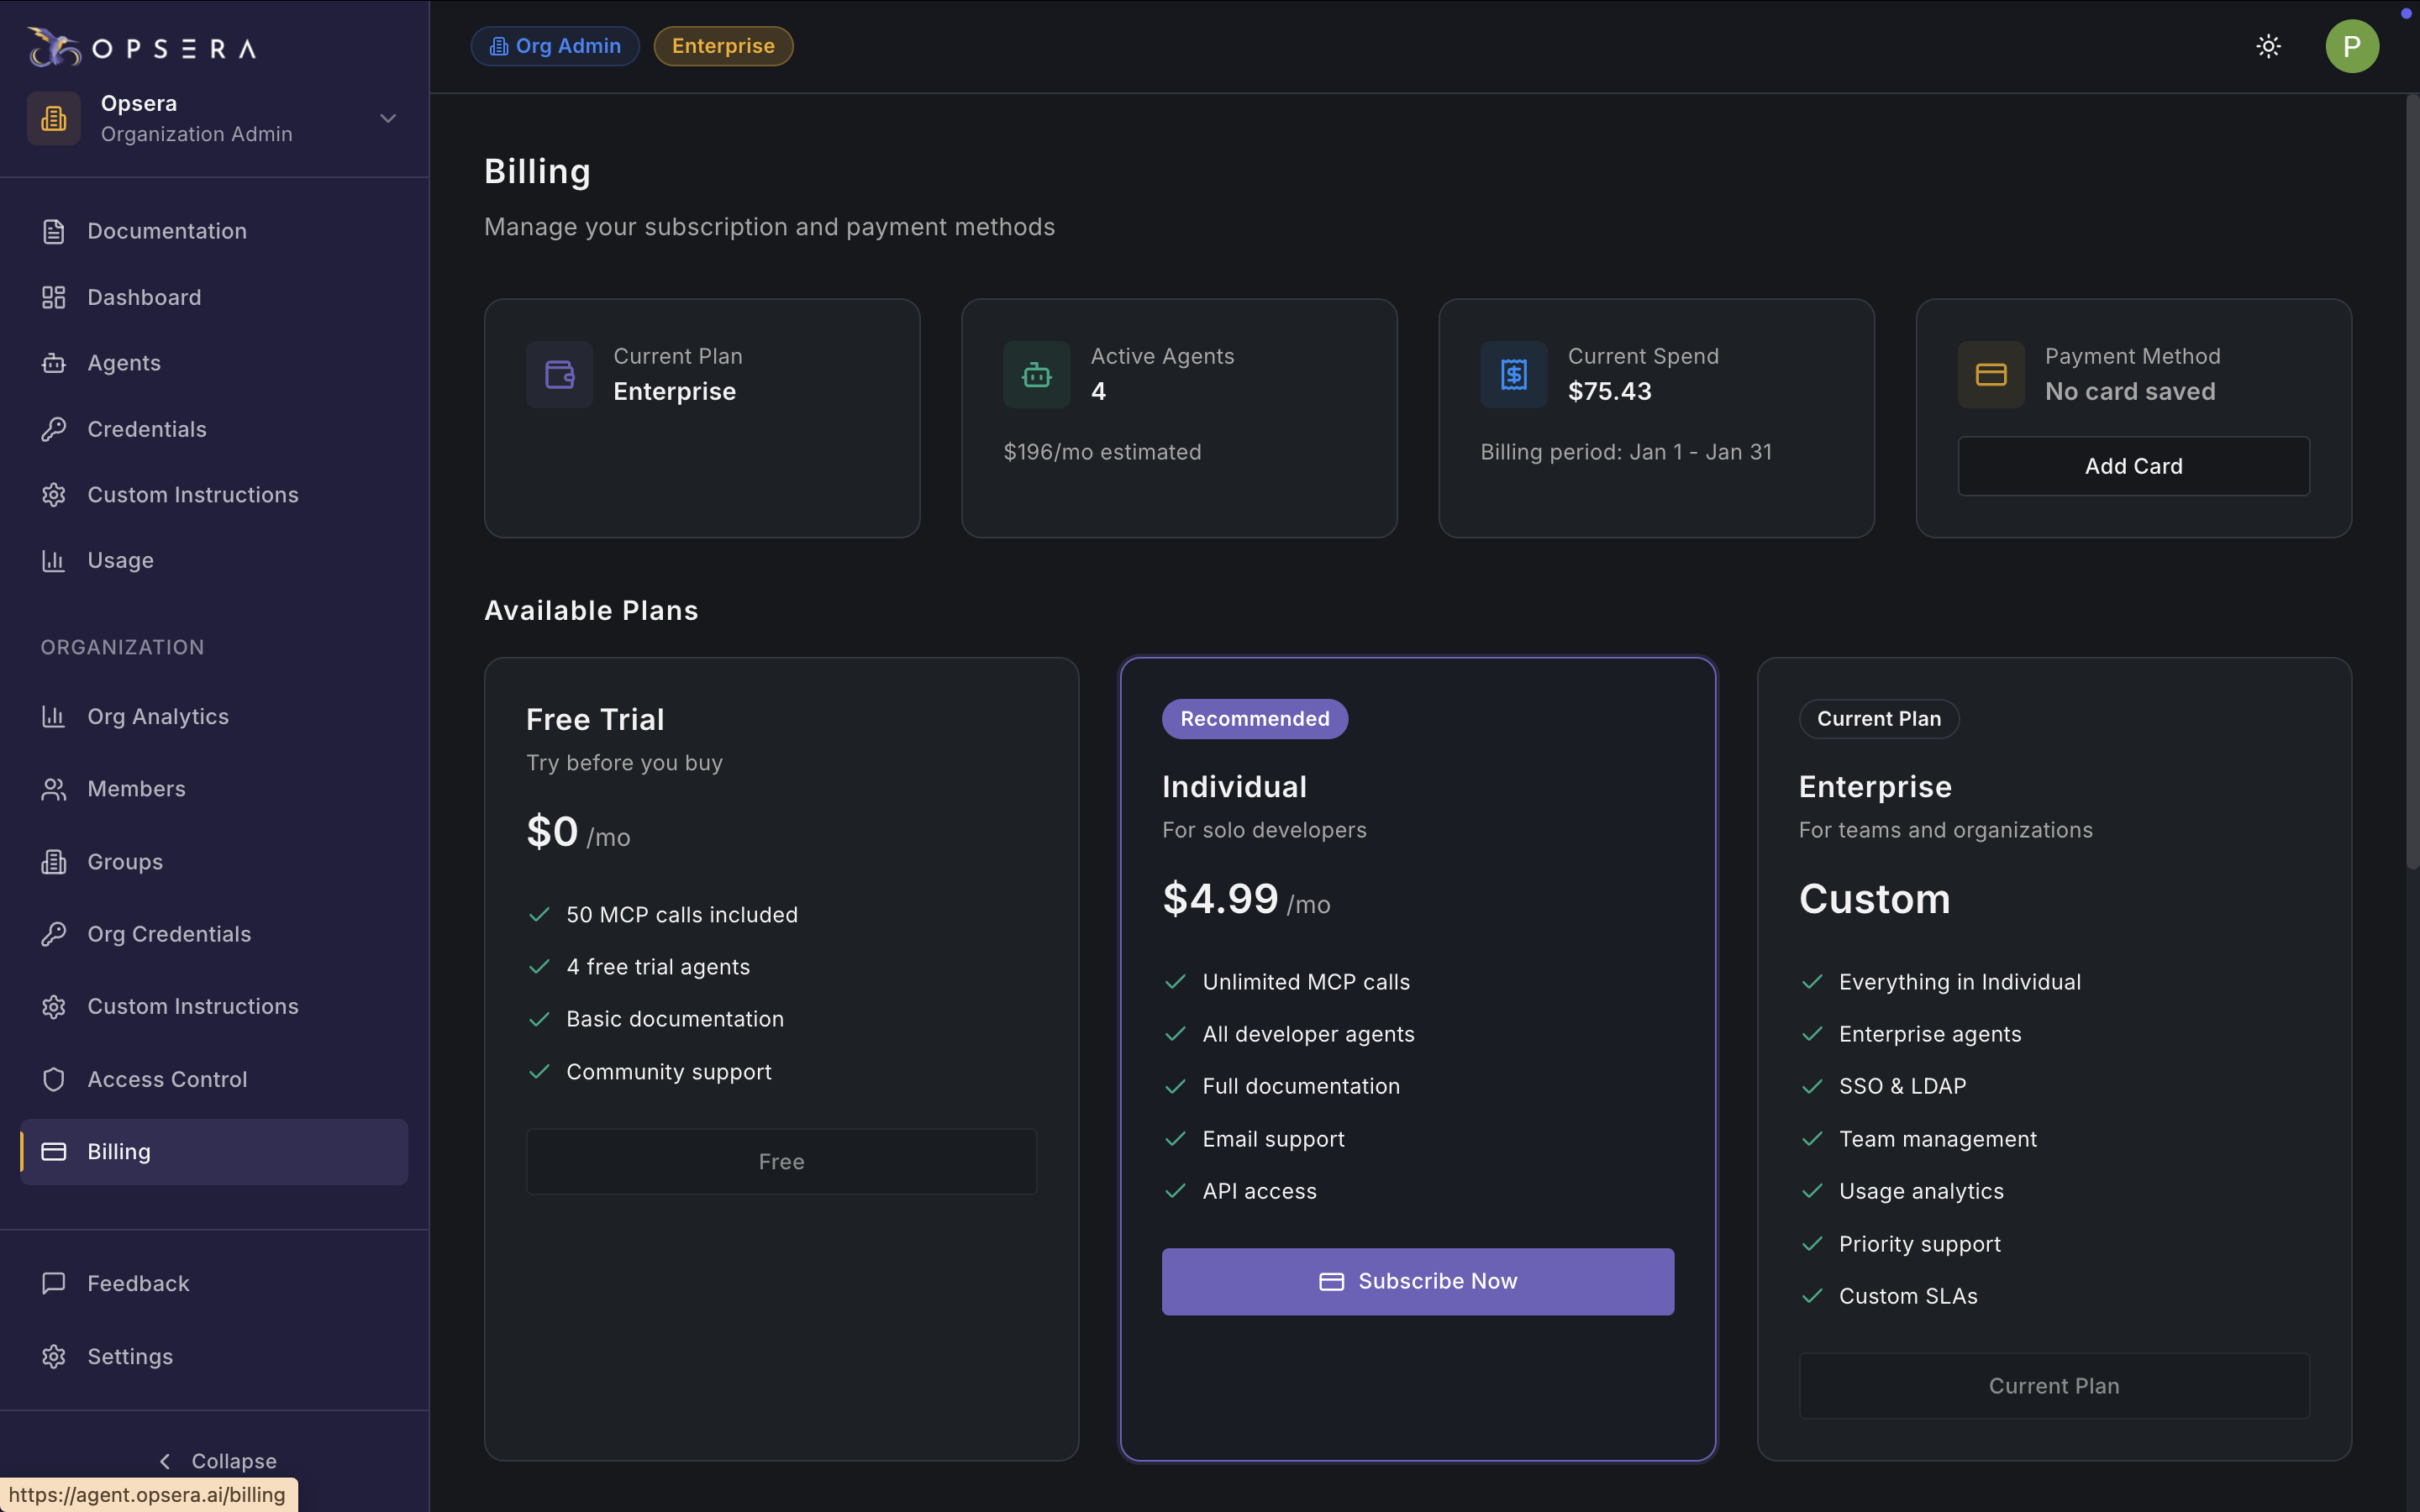Expand the Opsera organization switcher chevron
2420x1512 pixels.
388,118
